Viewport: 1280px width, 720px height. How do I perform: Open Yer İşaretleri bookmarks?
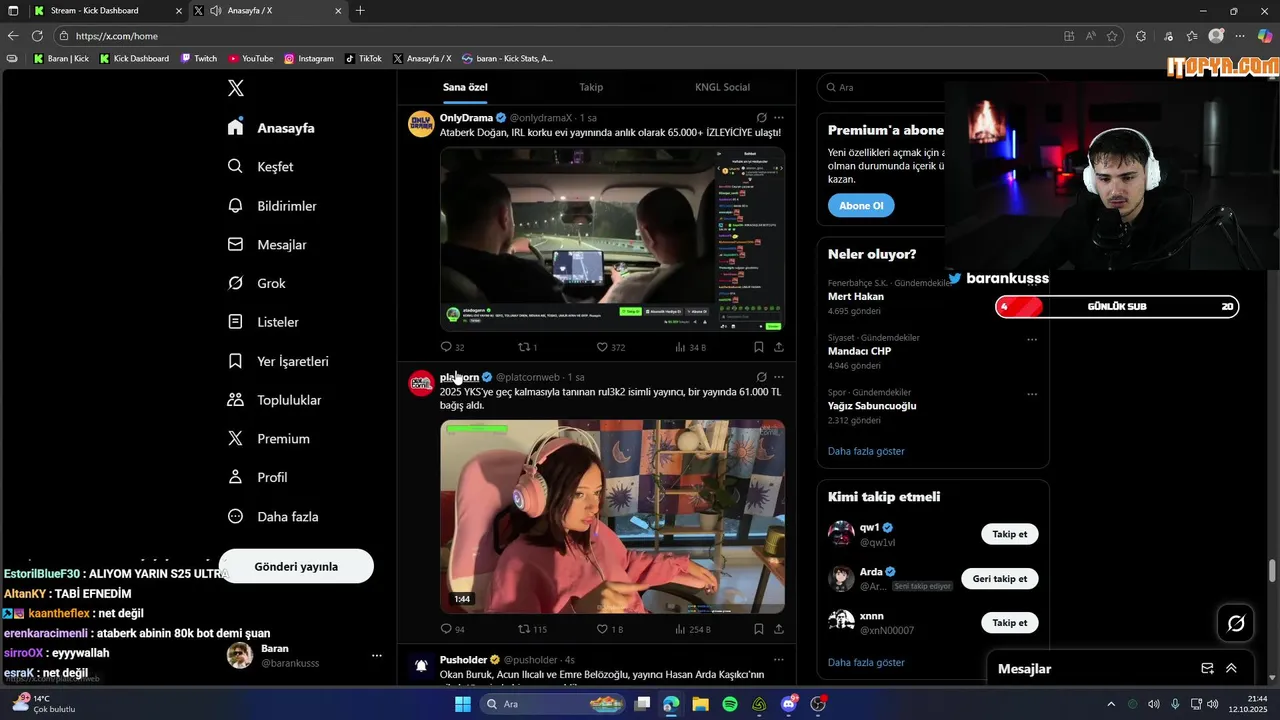(278, 361)
